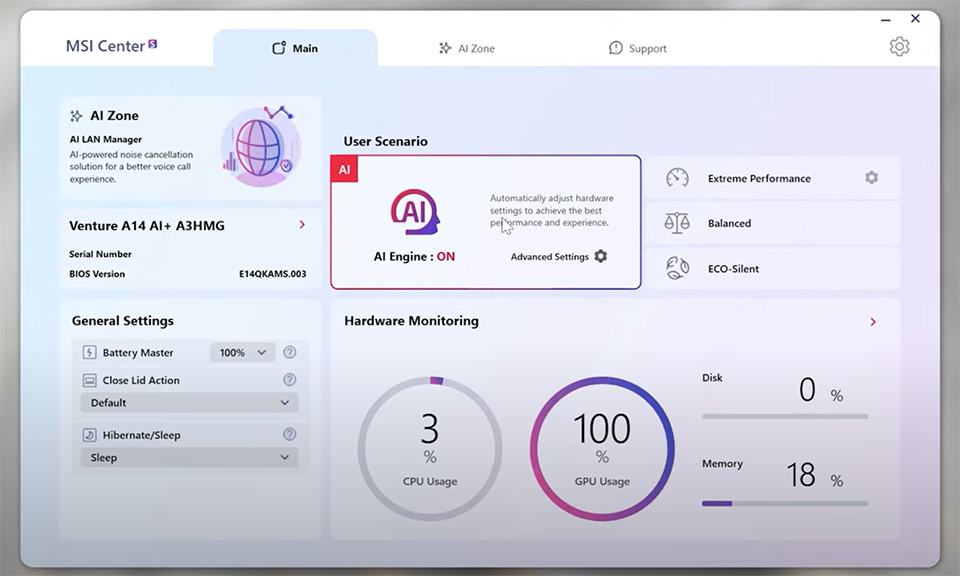Click the Battery Master help question mark
Screen dimensions: 960x576
pos(289,352)
